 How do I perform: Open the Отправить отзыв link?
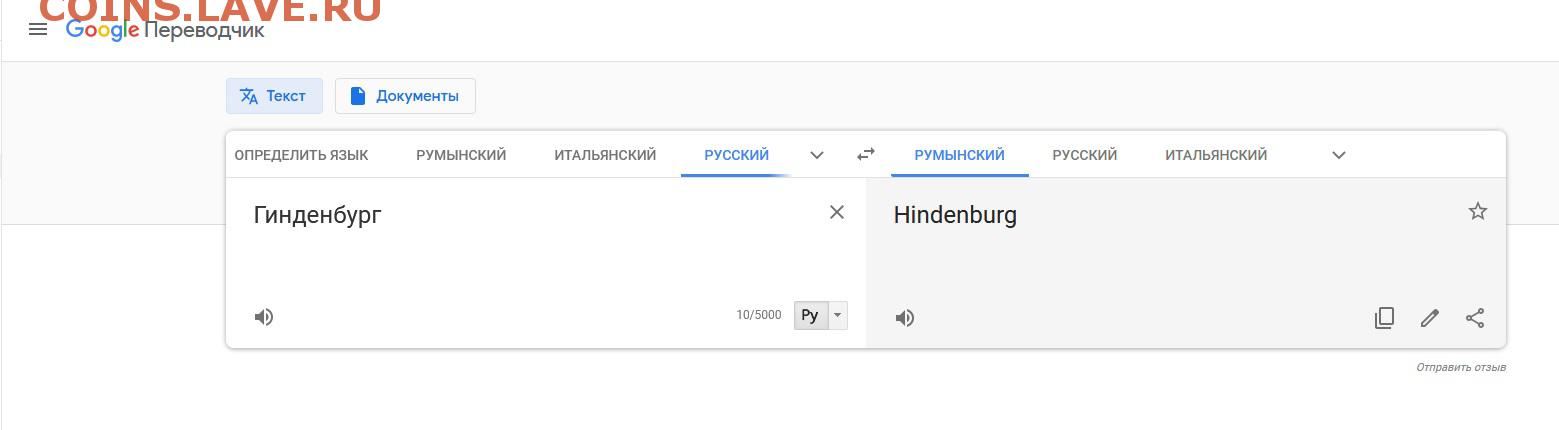click(1461, 368)
